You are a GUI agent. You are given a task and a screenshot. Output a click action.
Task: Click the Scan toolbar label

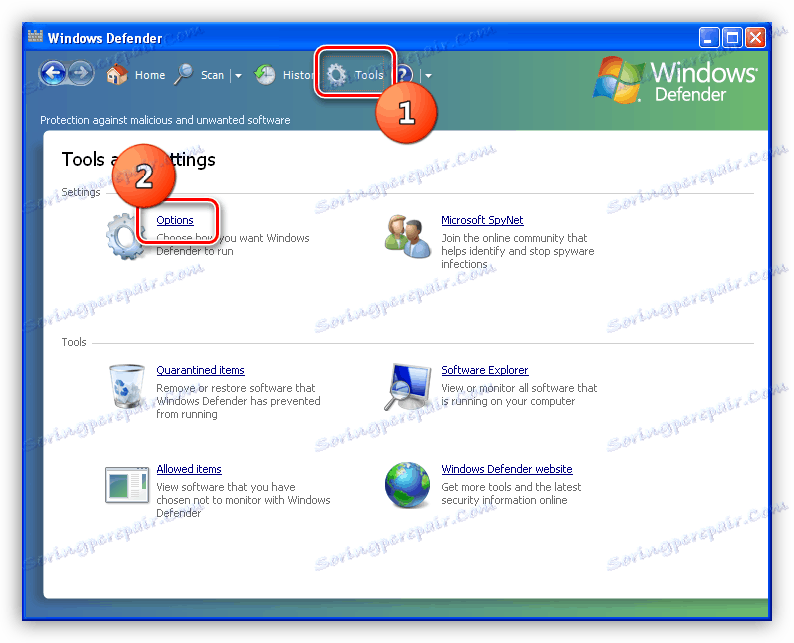(212, 75)
